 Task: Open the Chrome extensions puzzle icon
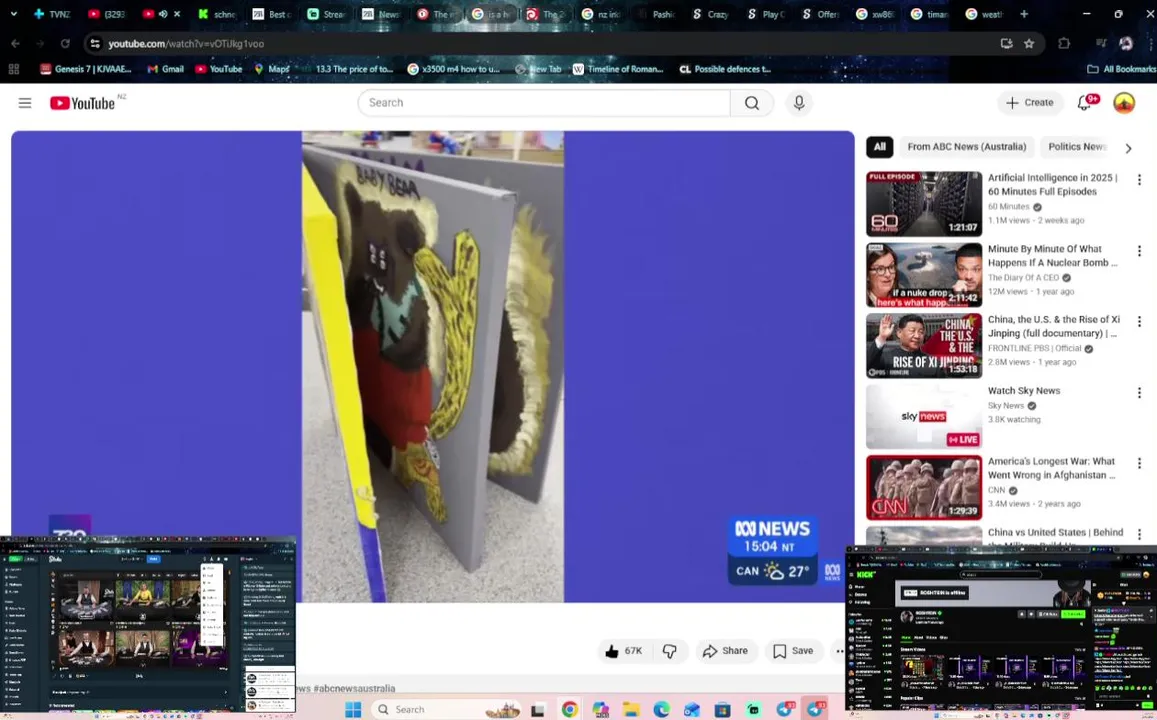(1063, 44)
